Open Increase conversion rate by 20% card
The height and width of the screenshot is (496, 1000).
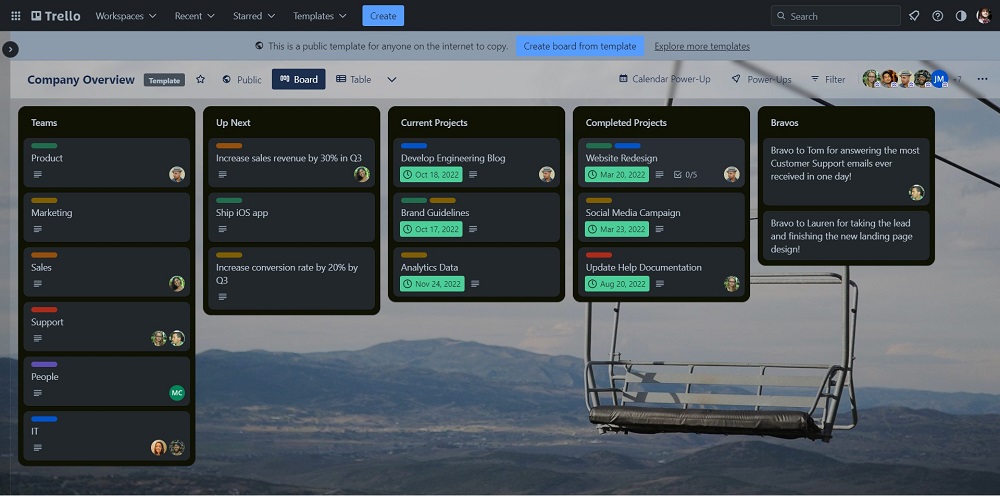[291, 279]
